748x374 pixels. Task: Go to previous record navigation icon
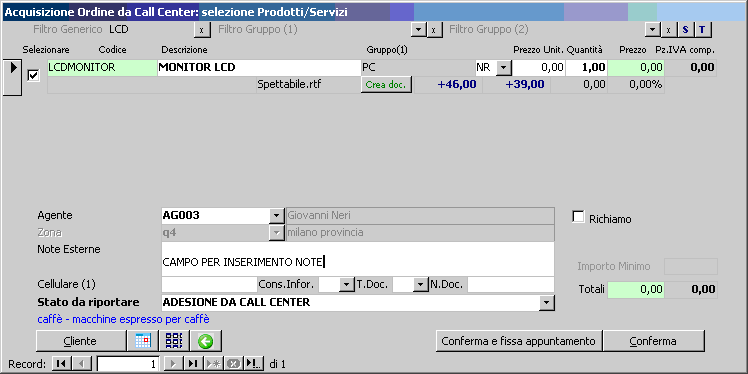[x=81, y=364]
